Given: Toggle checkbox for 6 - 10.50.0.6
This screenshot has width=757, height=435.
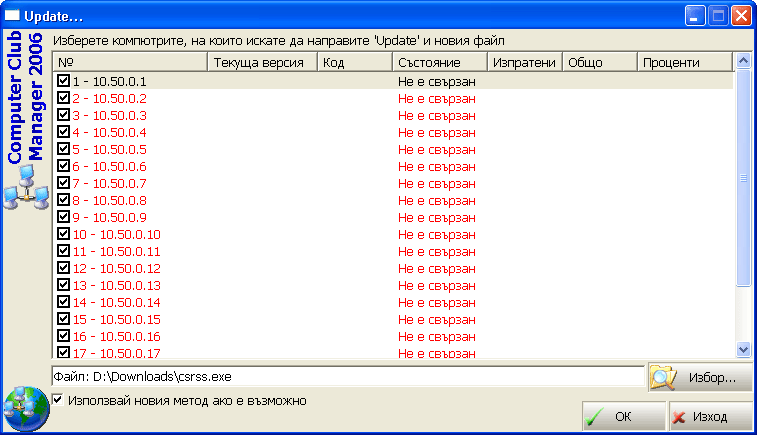Looking at the screenshot, I should tap(63, 166).
